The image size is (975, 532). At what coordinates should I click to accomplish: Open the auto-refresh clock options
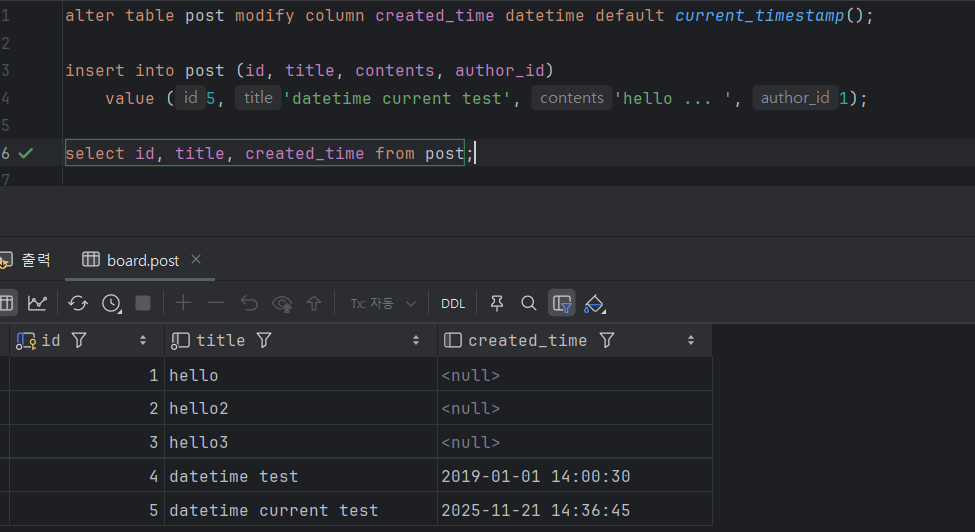tap(112, 303)
